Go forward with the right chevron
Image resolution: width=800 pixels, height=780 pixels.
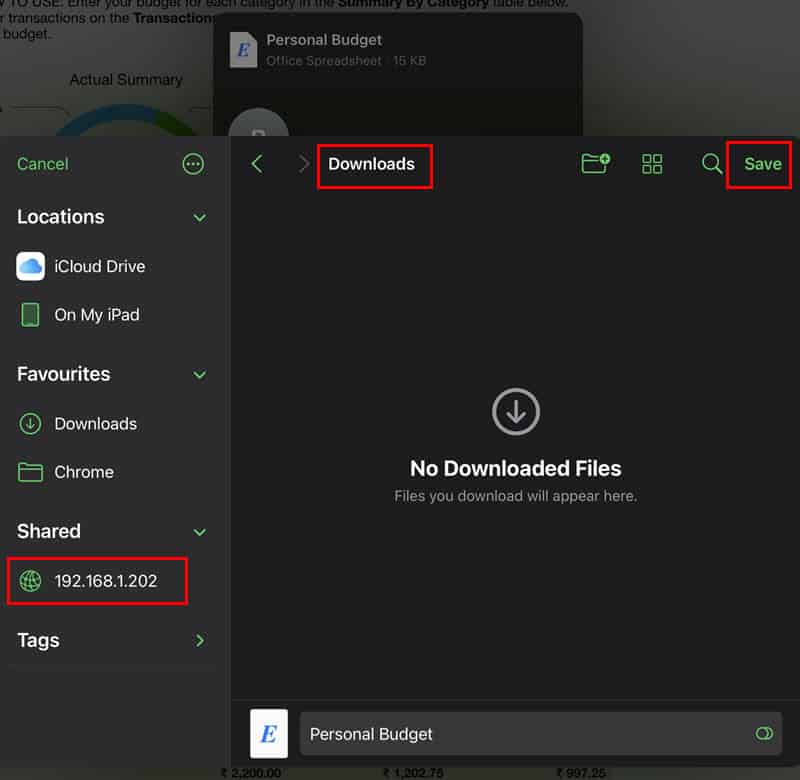click(304, 164)
